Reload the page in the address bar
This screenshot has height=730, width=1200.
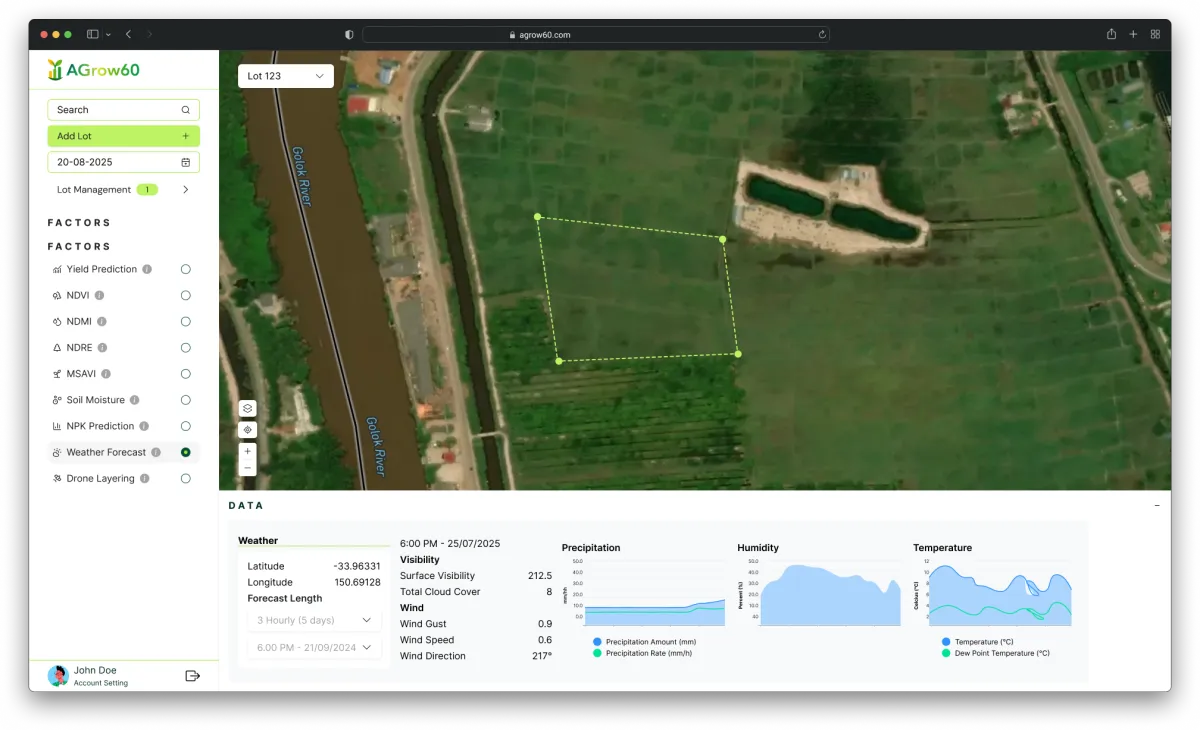point(822,34)
